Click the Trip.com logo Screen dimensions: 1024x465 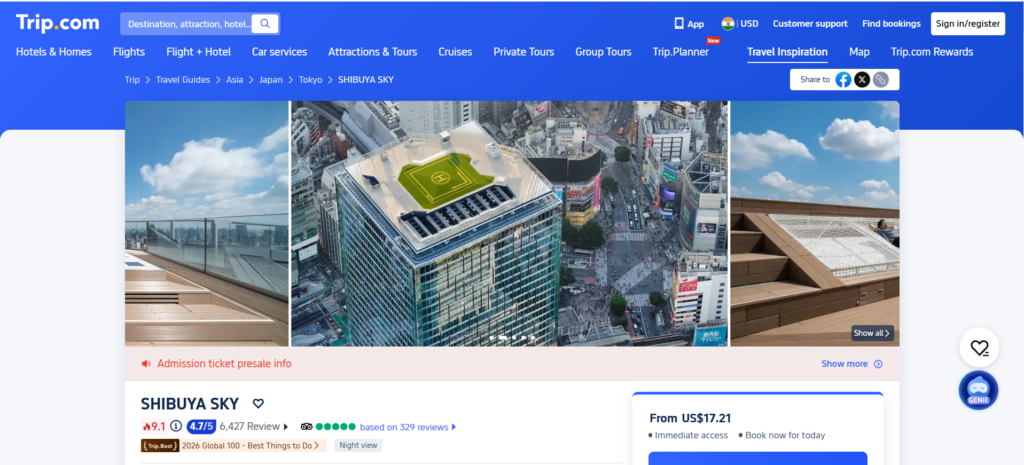pyautogui.click(x=57, y=23)
